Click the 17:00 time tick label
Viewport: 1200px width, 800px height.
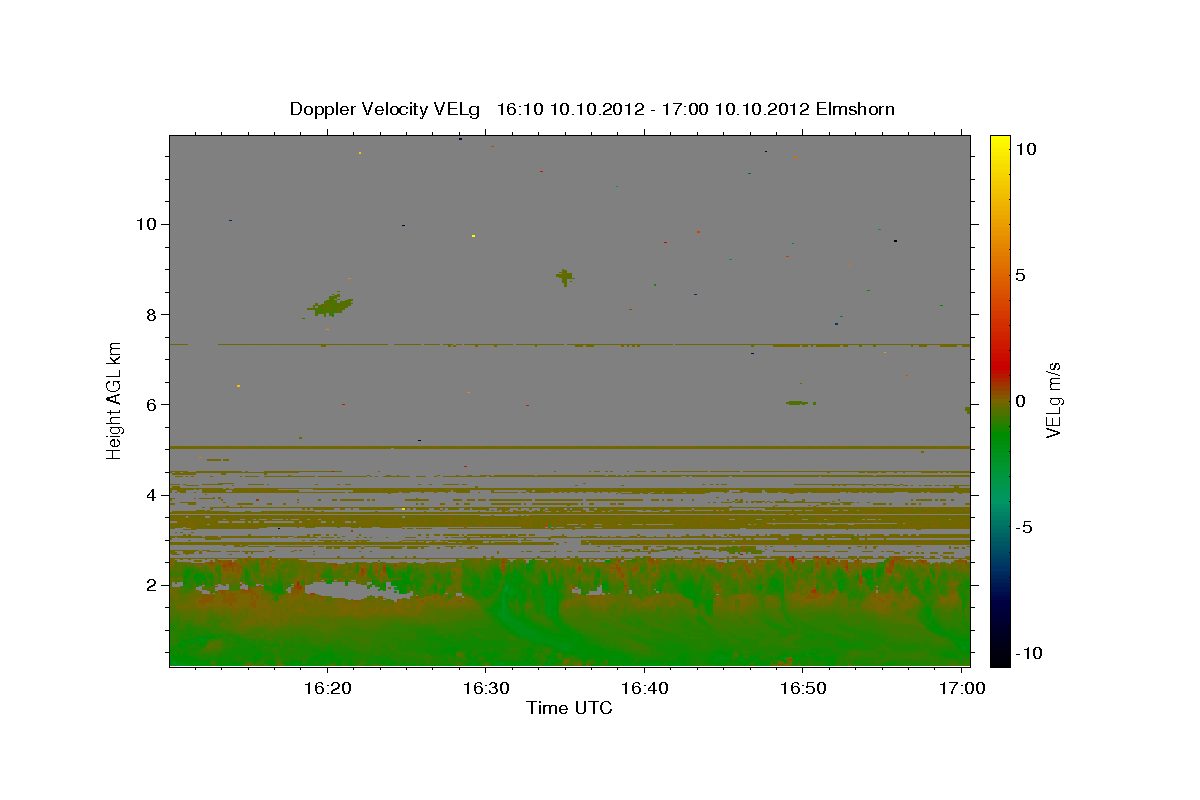click(961, 688)
